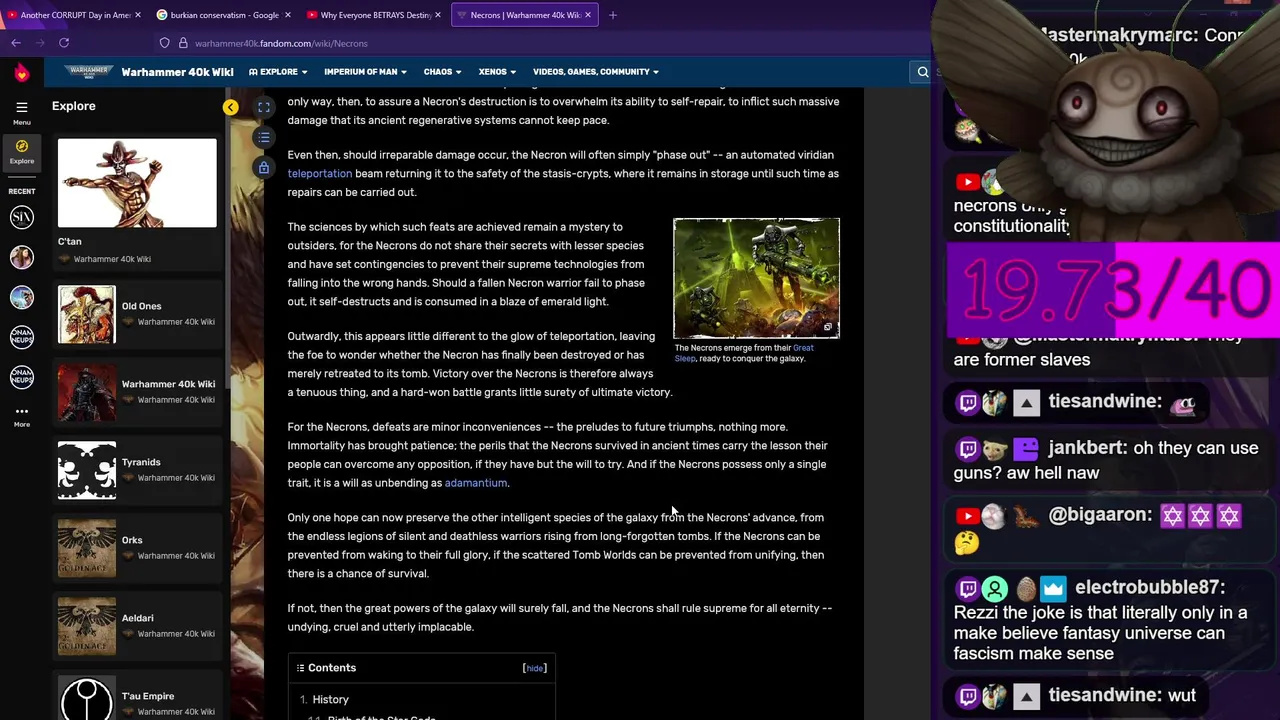Open the C'tan article card image

click(137, 183)
